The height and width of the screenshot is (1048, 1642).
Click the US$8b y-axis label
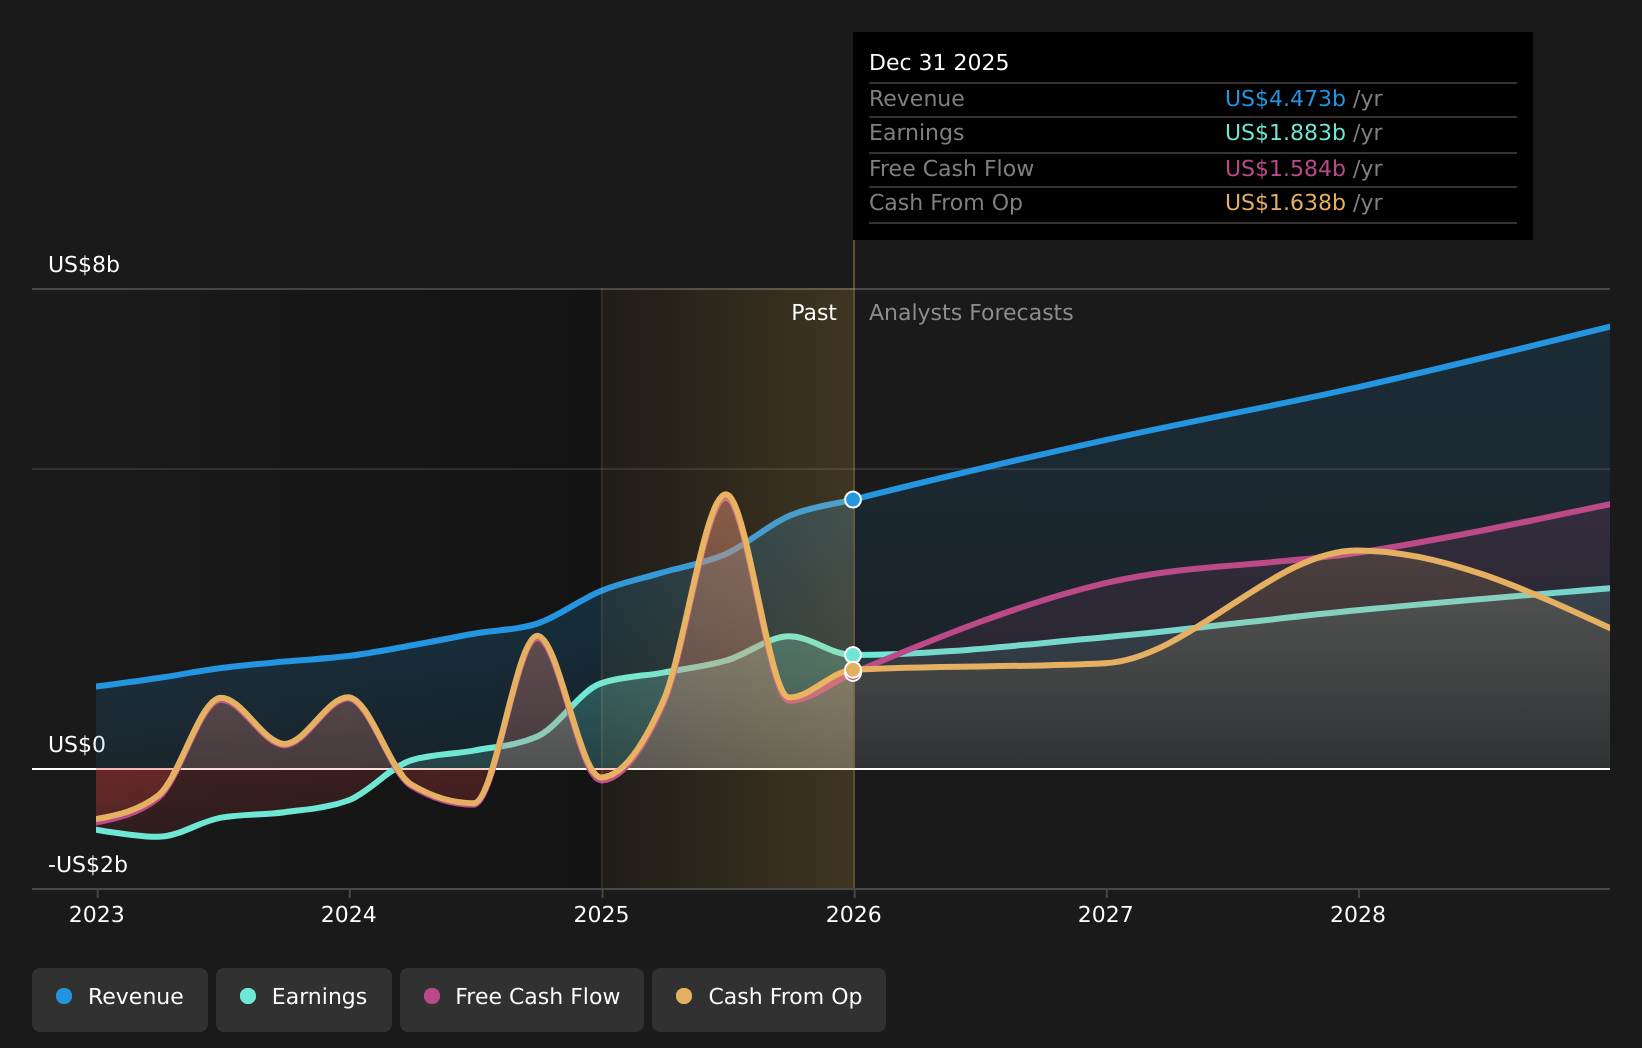(84, 265)
